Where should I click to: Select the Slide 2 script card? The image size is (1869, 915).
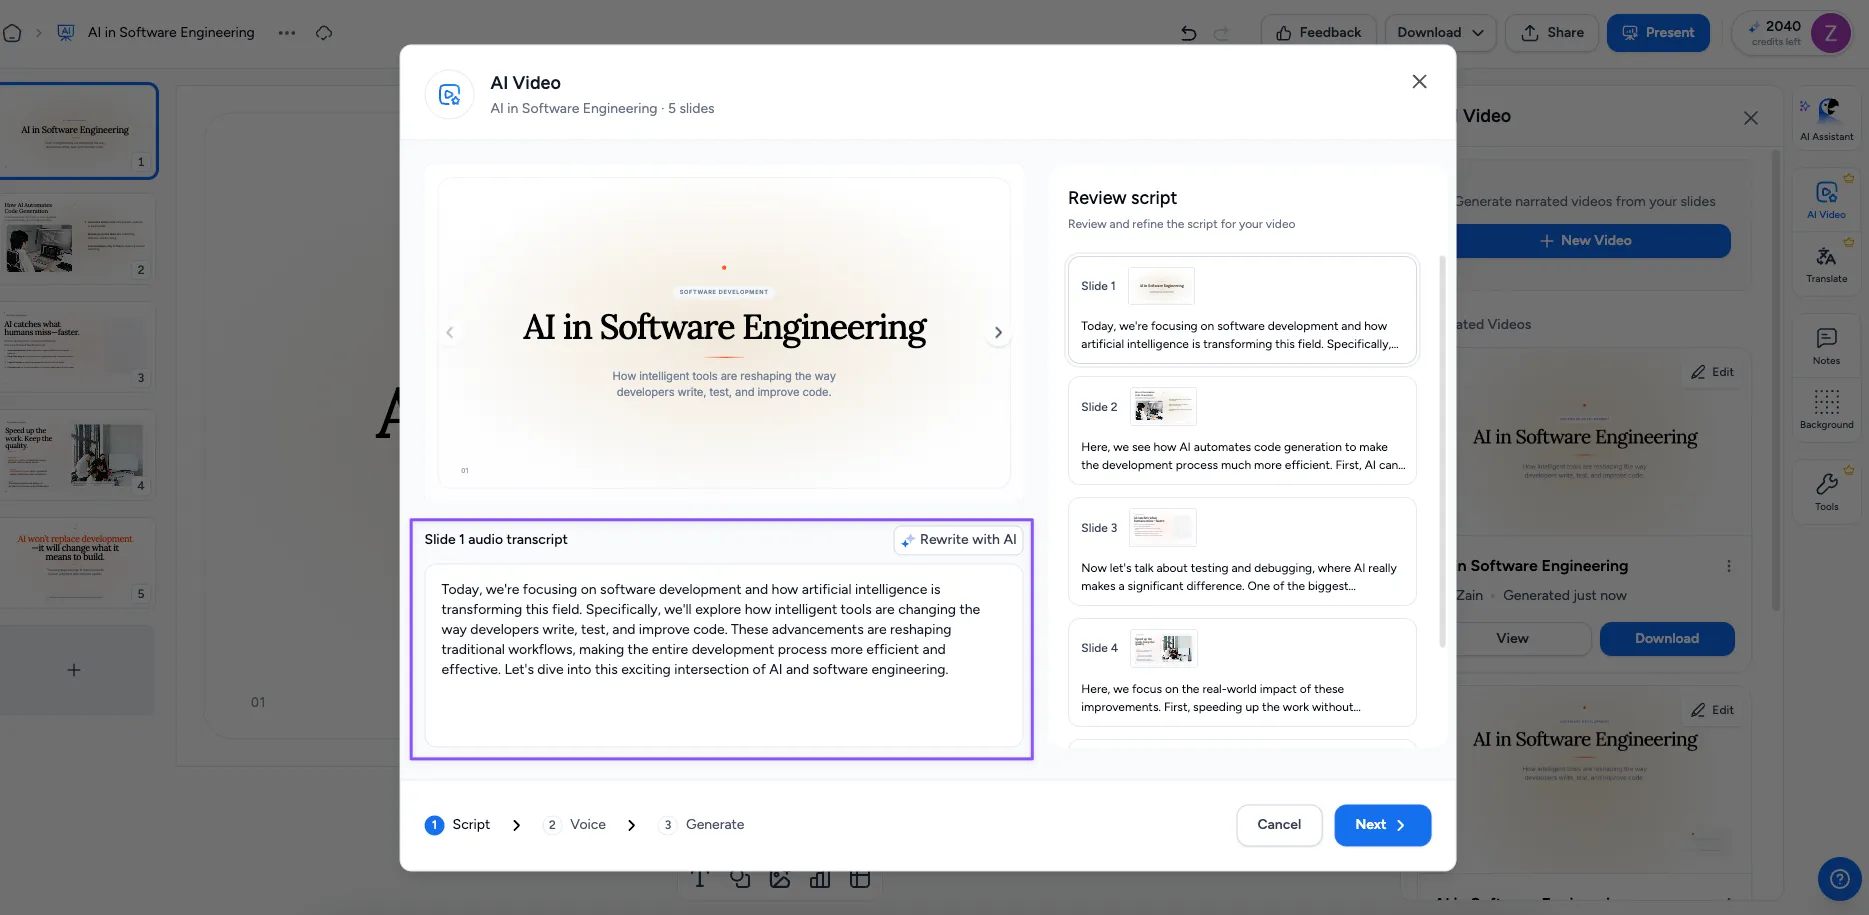(x=1242, y=430)
